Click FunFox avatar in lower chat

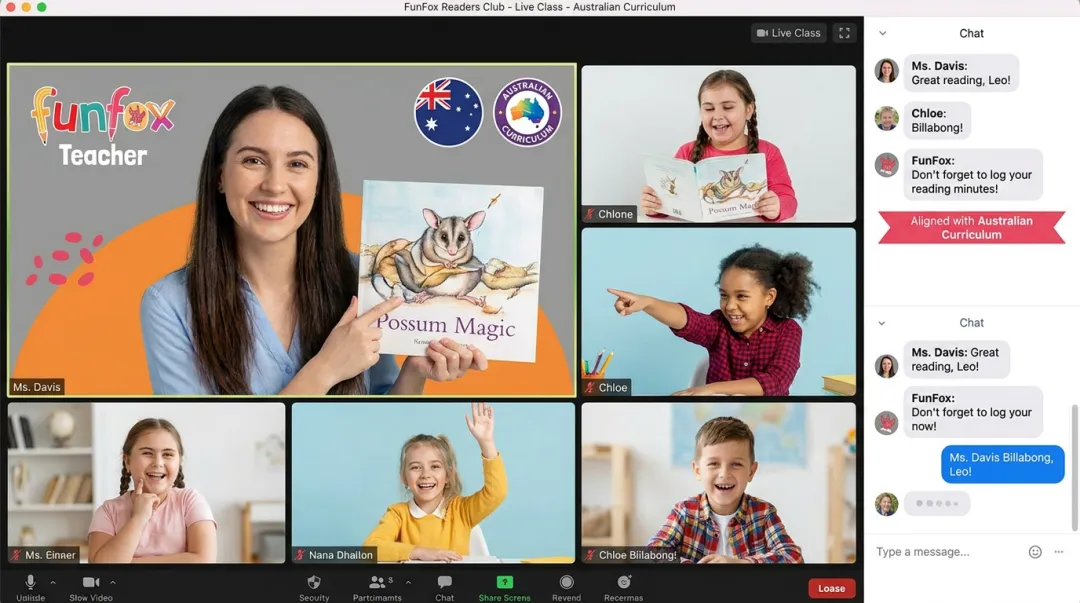(x=886, y=422)
